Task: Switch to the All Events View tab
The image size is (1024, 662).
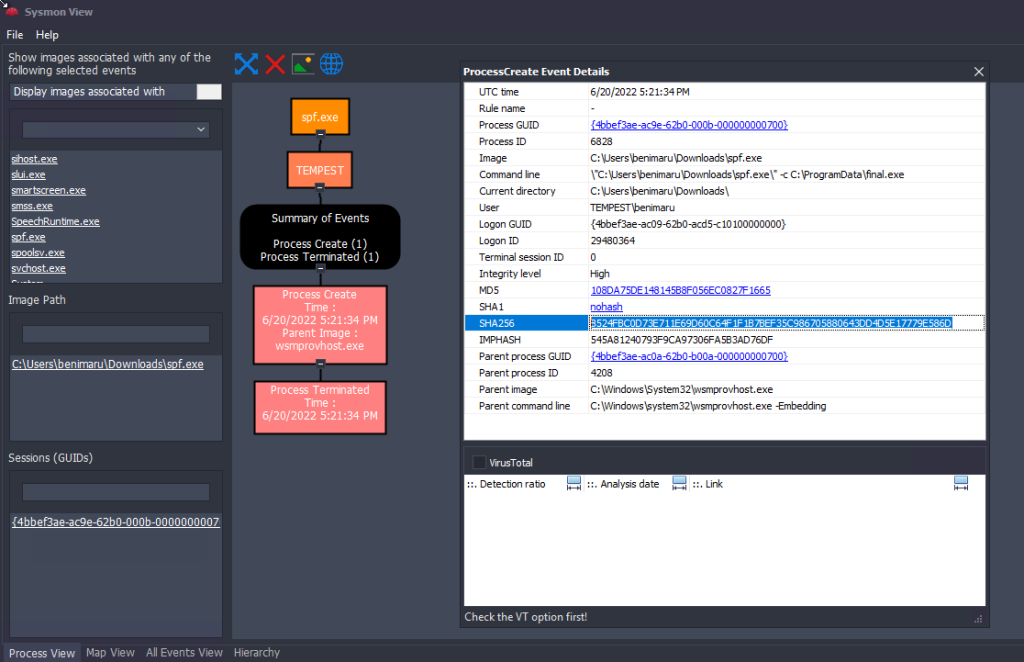Action: click(184, 653)
